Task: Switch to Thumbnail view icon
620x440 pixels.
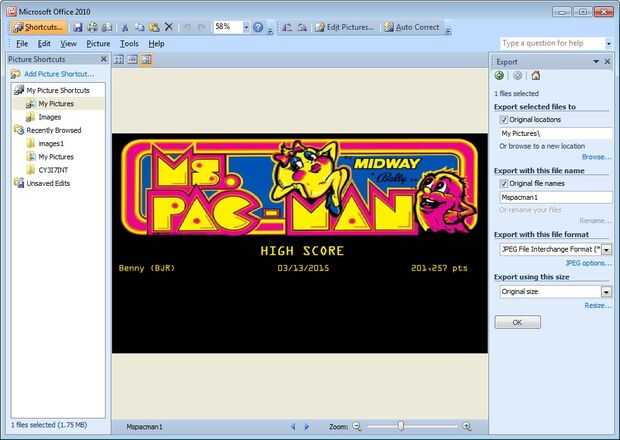Action: click(119, 60)
